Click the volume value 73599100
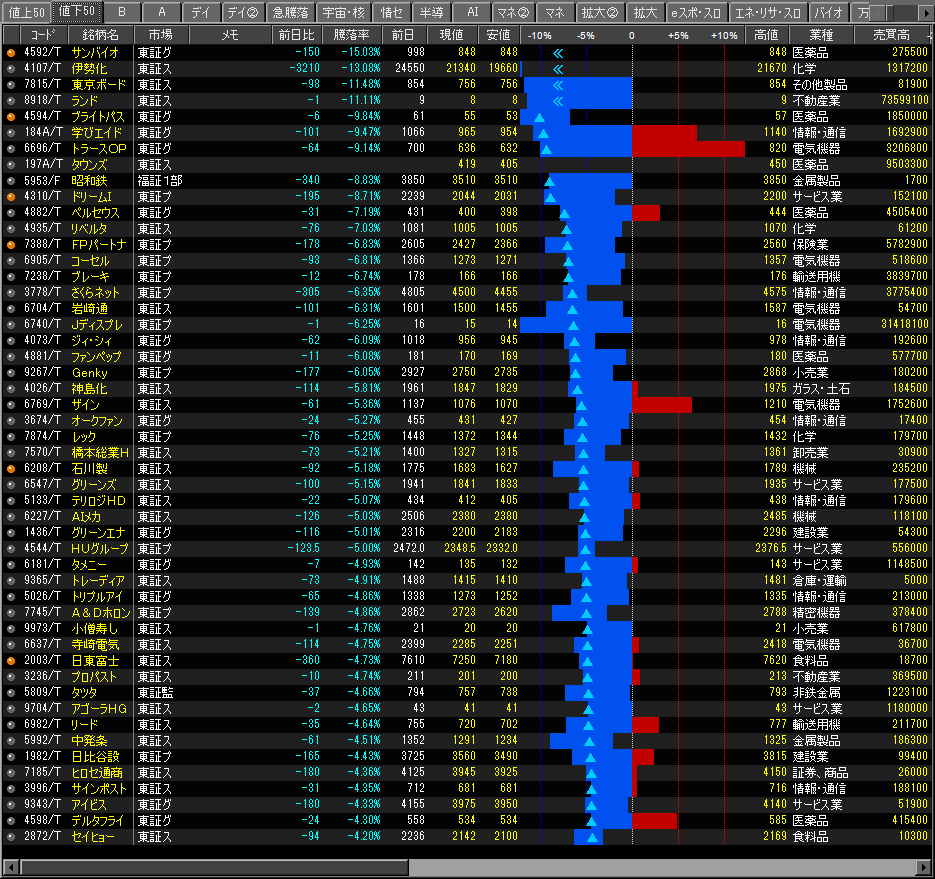The image size is (935, 879). click(x=905, y=100)
